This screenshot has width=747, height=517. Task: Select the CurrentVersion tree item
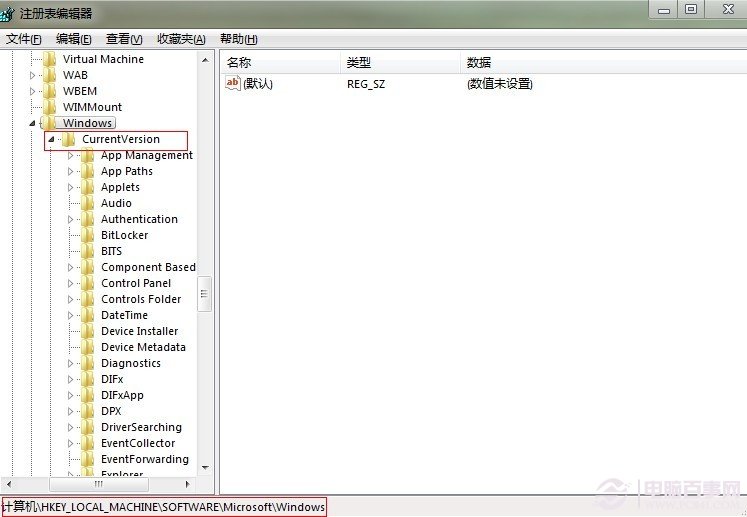[121, 139]
